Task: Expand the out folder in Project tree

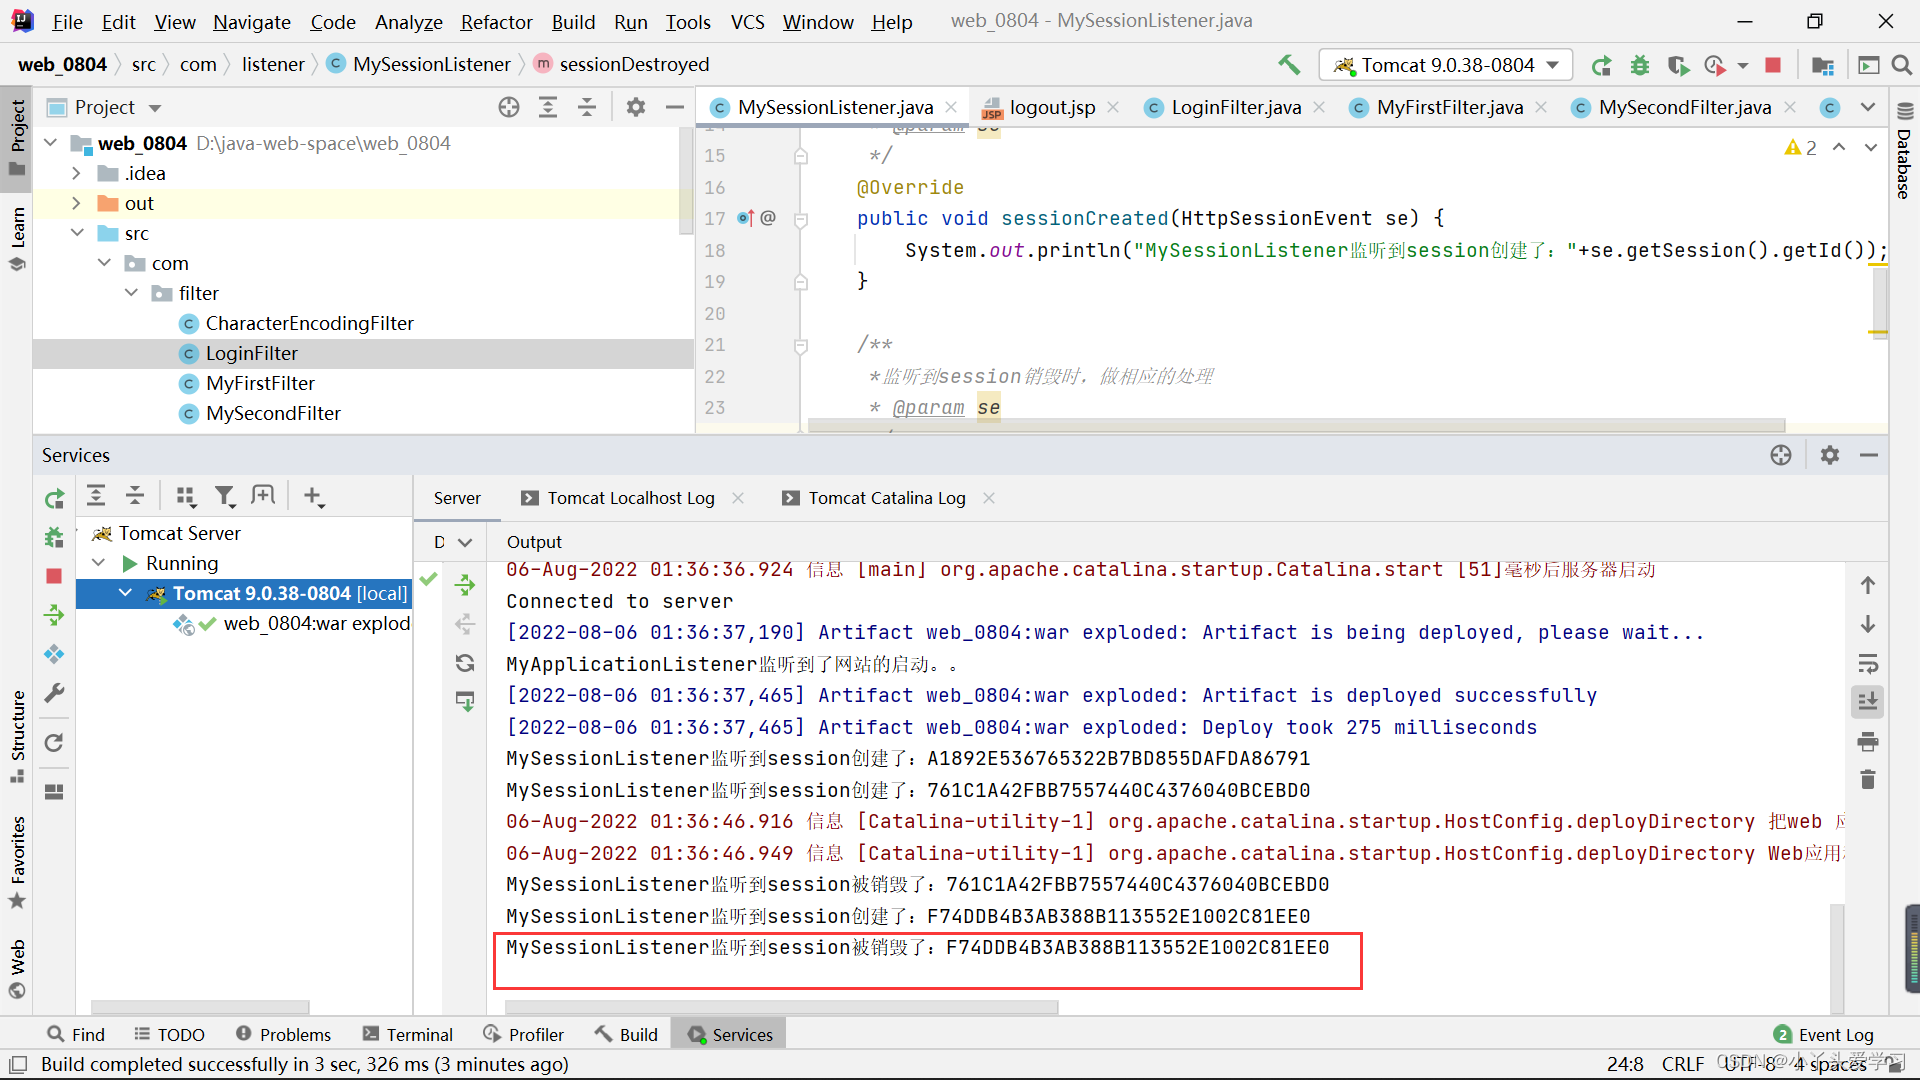Action: 76,203
